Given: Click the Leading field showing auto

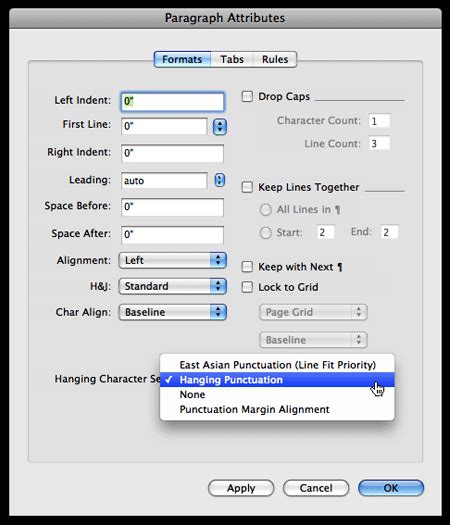Looking at the screenshot, I should [x=164, y=181].
